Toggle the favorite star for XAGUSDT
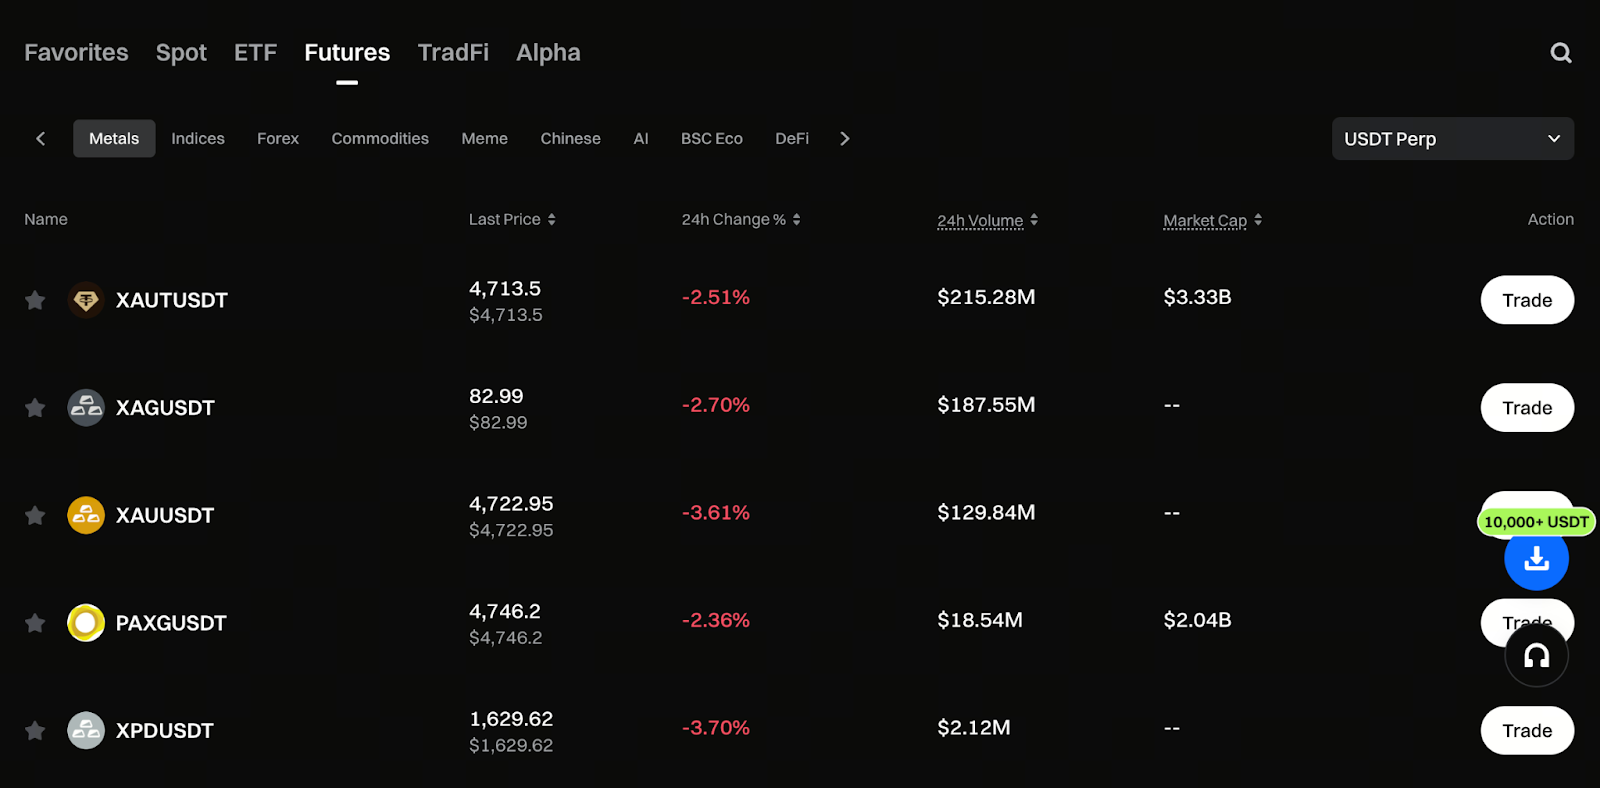The width and height of the screenshot is (1600, 788). click(x=35, y=408)
